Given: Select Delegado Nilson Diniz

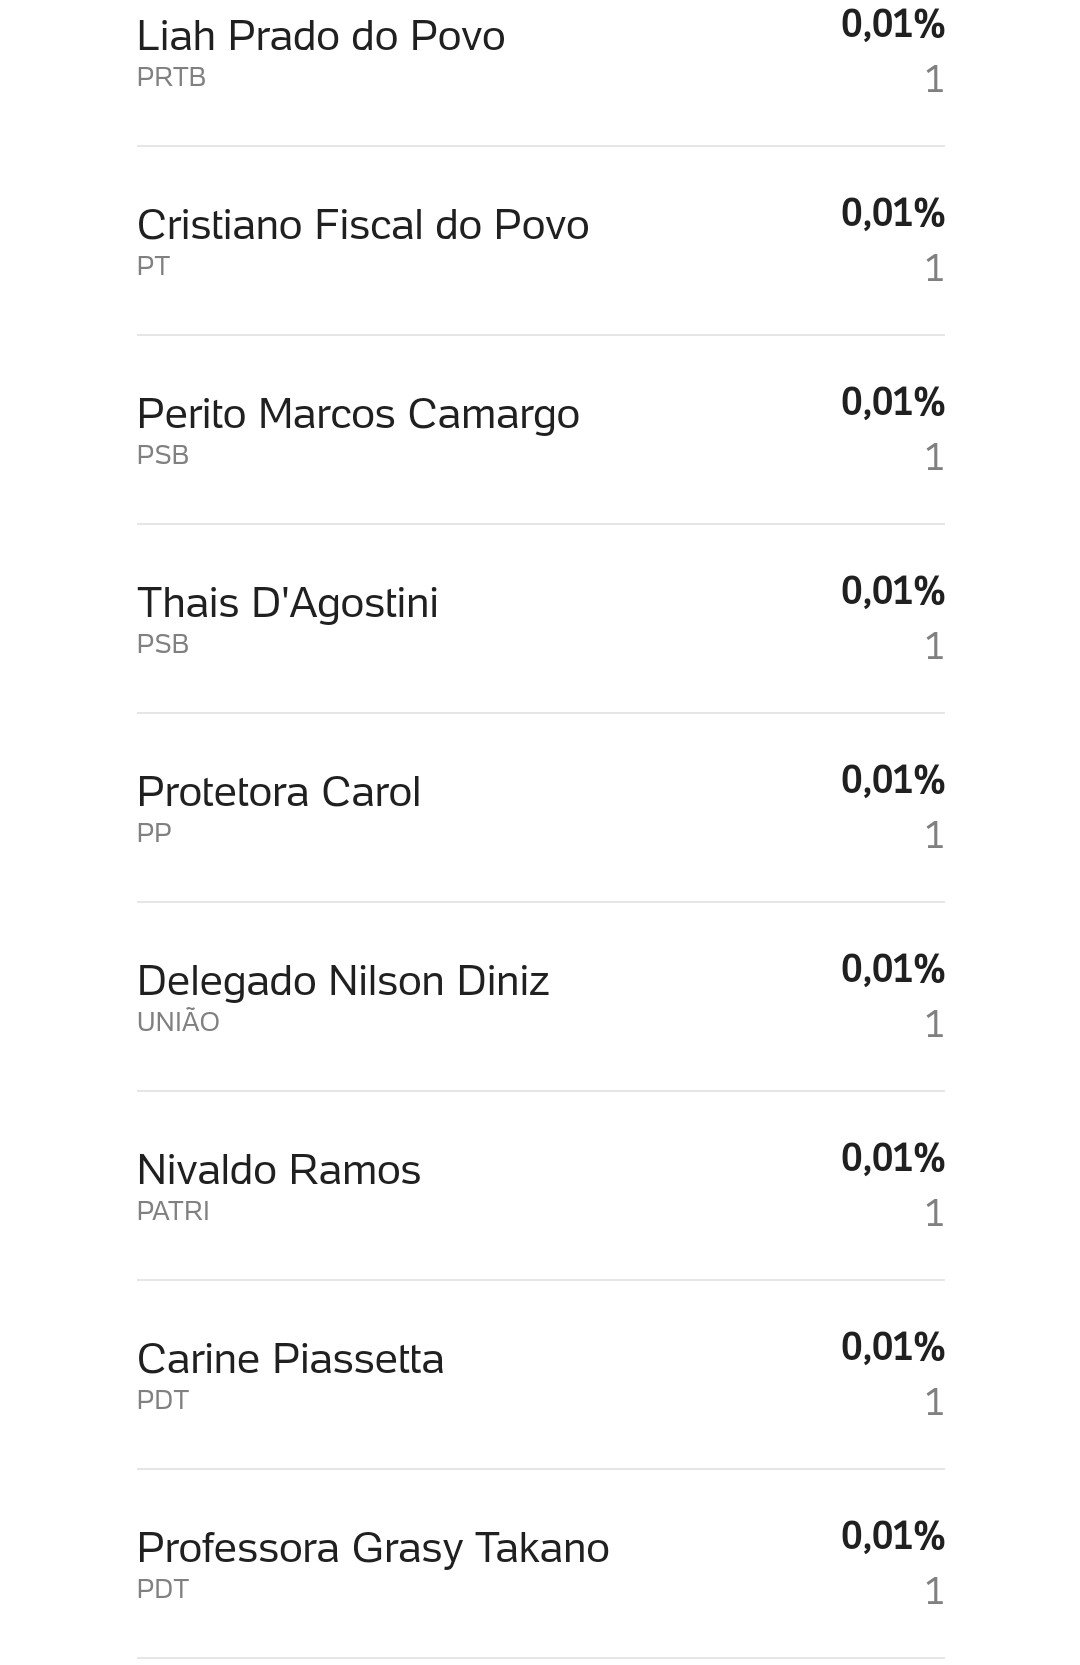Looking at the screenshot, I should point(540,996).
